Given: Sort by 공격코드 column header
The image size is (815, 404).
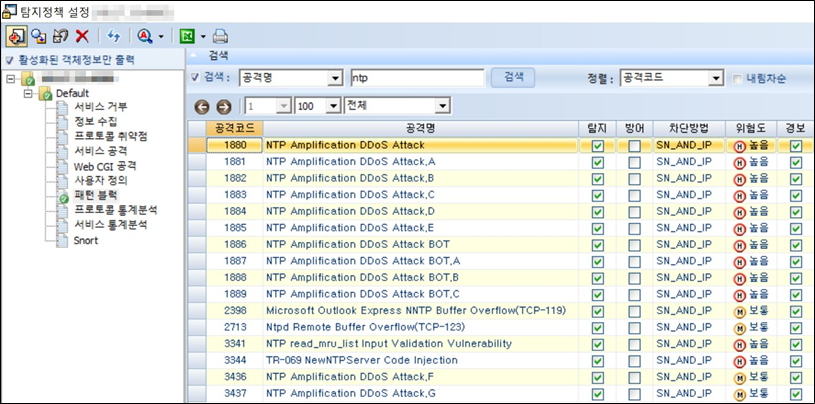Looking at the screenshot, I should [235, 128].
